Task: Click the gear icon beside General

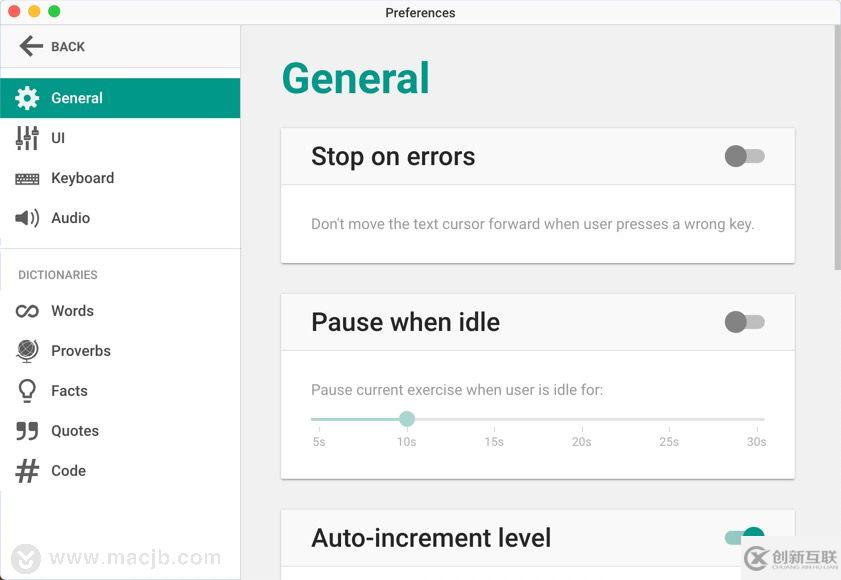Action: [27, 98]
